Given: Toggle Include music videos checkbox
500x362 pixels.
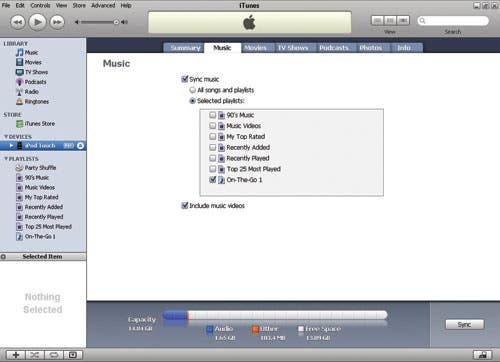Looking at the screenshot, I should [x=184, y=205].
